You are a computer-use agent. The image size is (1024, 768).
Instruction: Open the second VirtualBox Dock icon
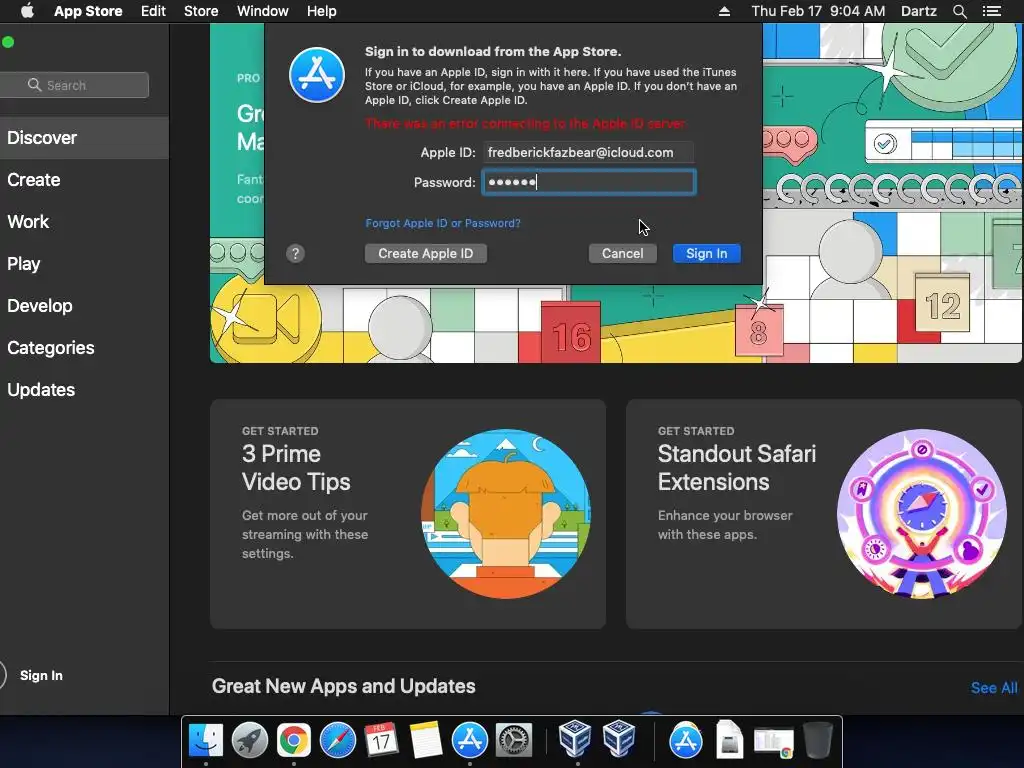pos(619,739)
